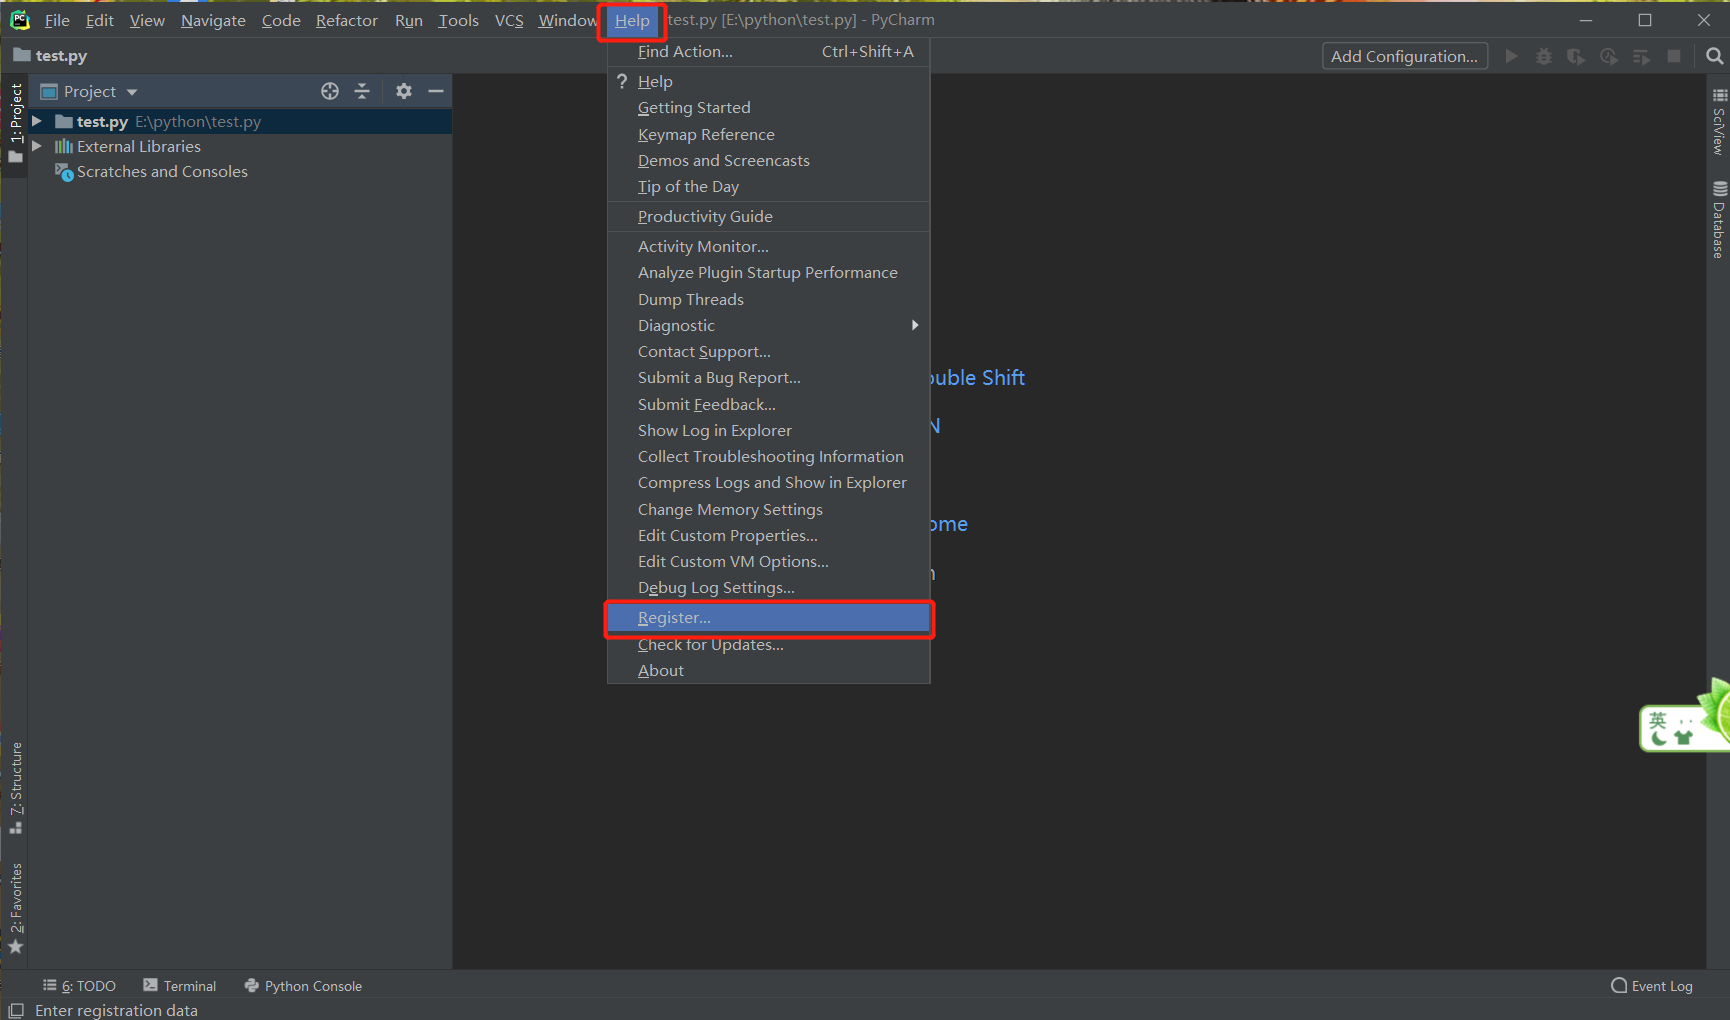Image resolution: width=1730 pixels, height=1020 pixels.
Task: Click the Build/run concurrency icon
Action: coord(1641,56)
